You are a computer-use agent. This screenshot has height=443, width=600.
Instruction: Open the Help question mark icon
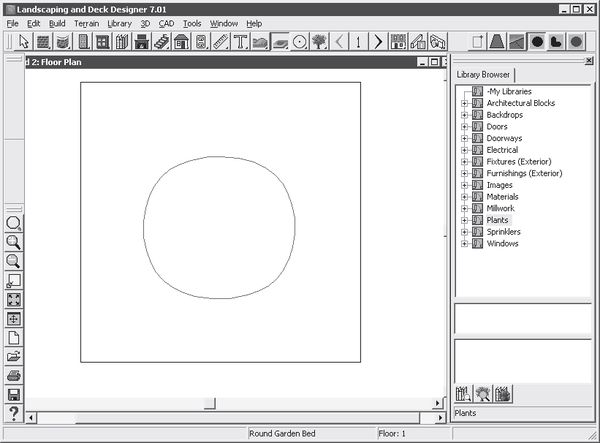14,414
